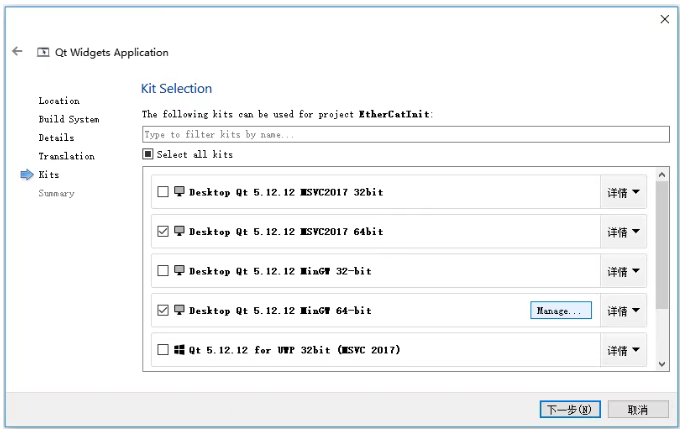Click the kit list scrollbar thumb
Viewport: 685px width, 433px height.
(x=662, y=245)
